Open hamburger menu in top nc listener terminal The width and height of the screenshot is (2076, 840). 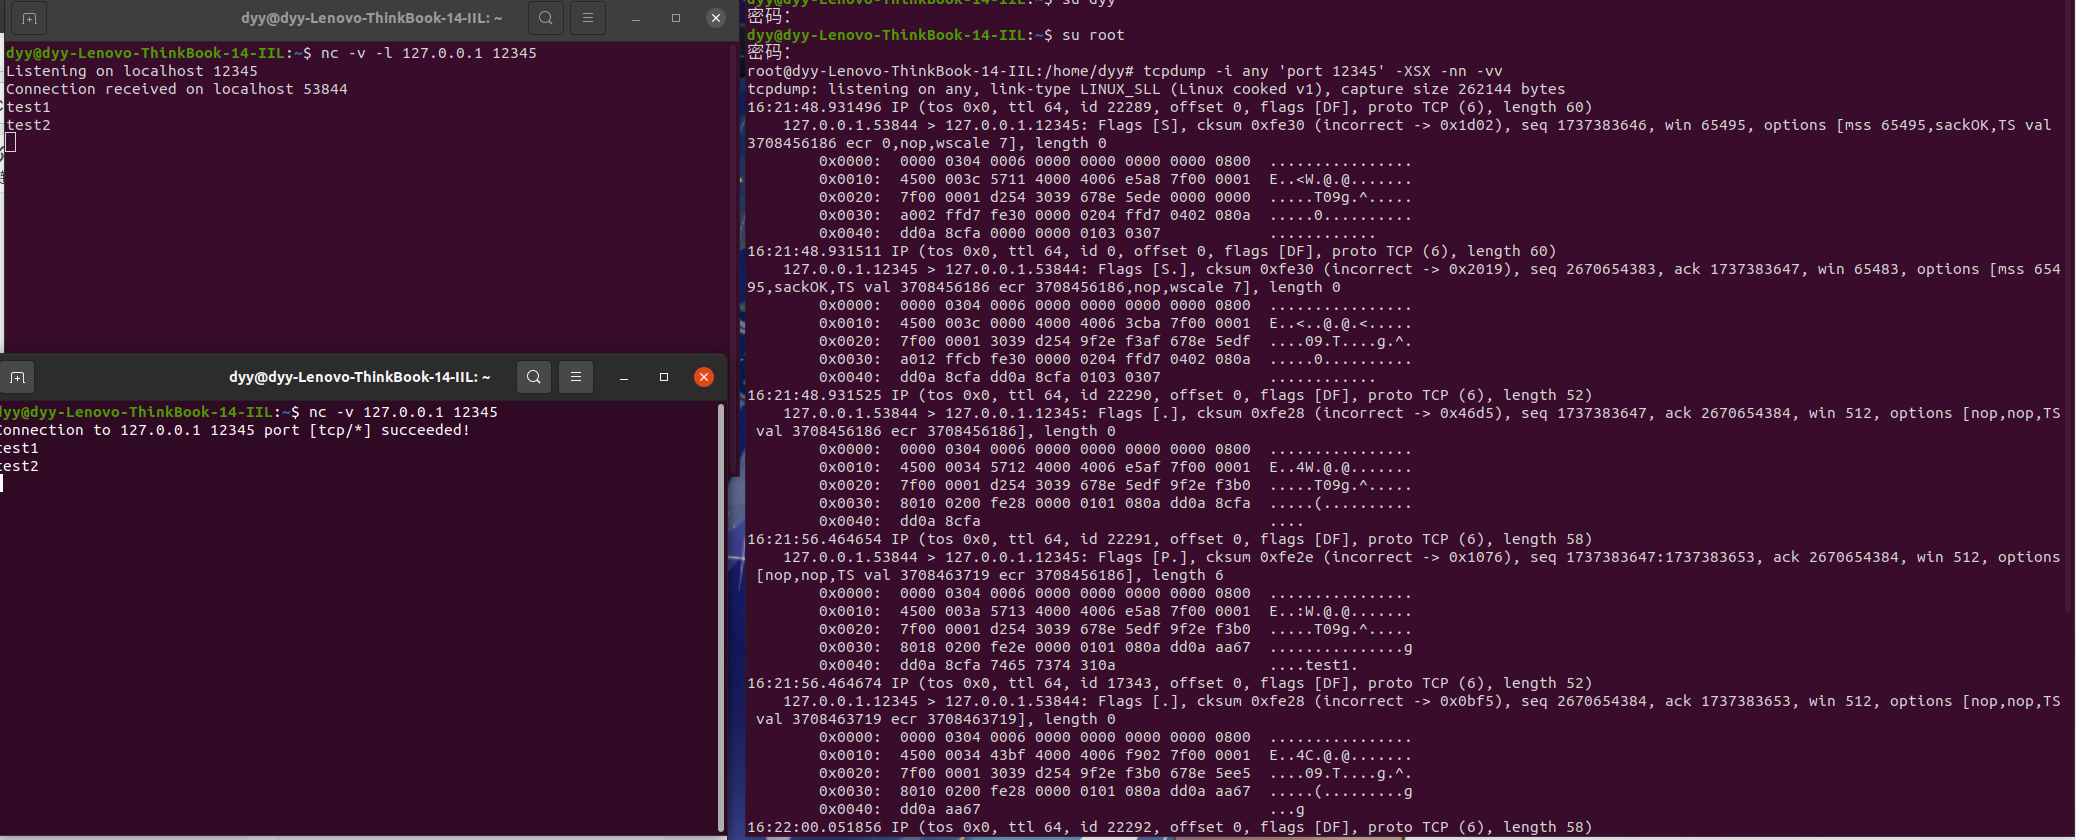click(588, 18)
